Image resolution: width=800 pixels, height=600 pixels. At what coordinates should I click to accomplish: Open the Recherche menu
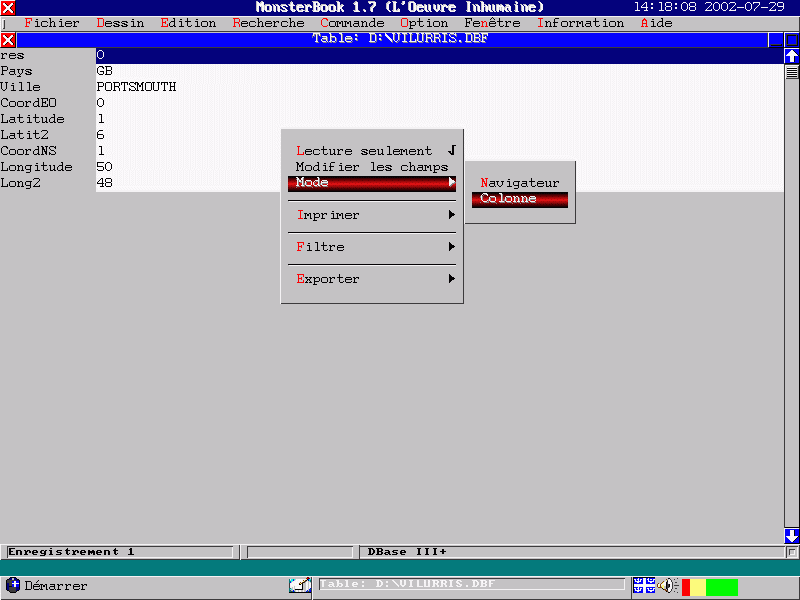click(268, 23)
